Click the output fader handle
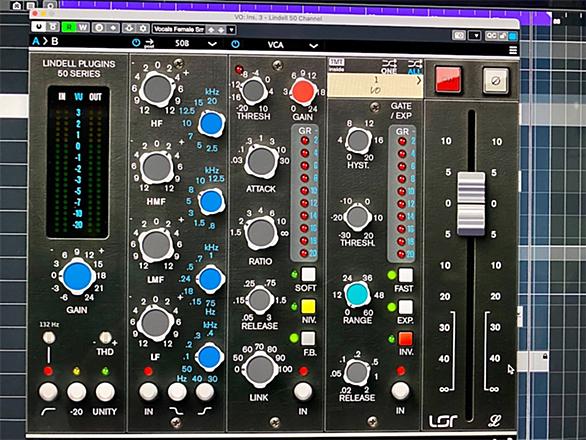 [471, 204]
